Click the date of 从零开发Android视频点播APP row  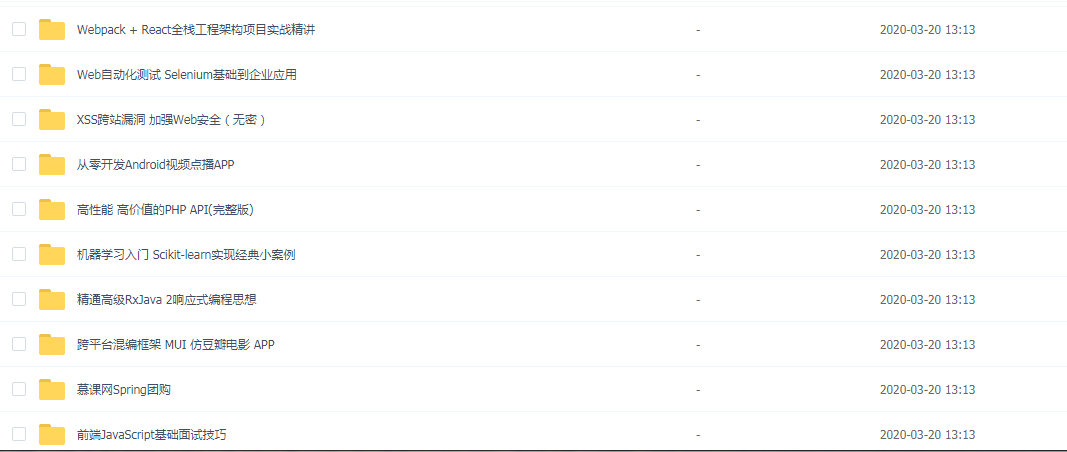pyautogui.click(x=928, y=165)
